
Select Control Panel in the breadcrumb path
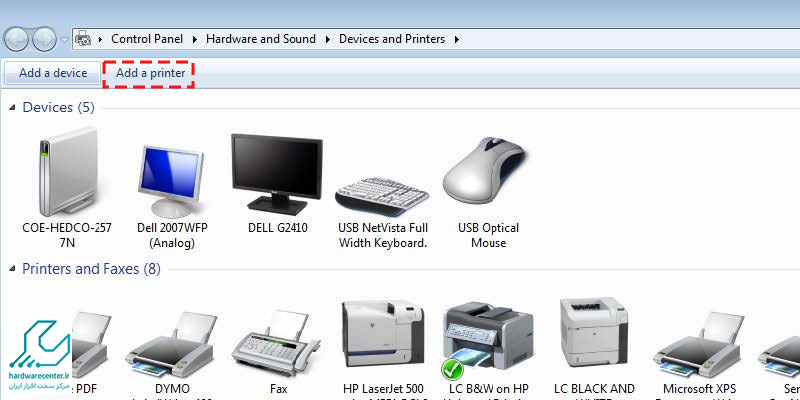pyautogui.click(x=147, y=39)
